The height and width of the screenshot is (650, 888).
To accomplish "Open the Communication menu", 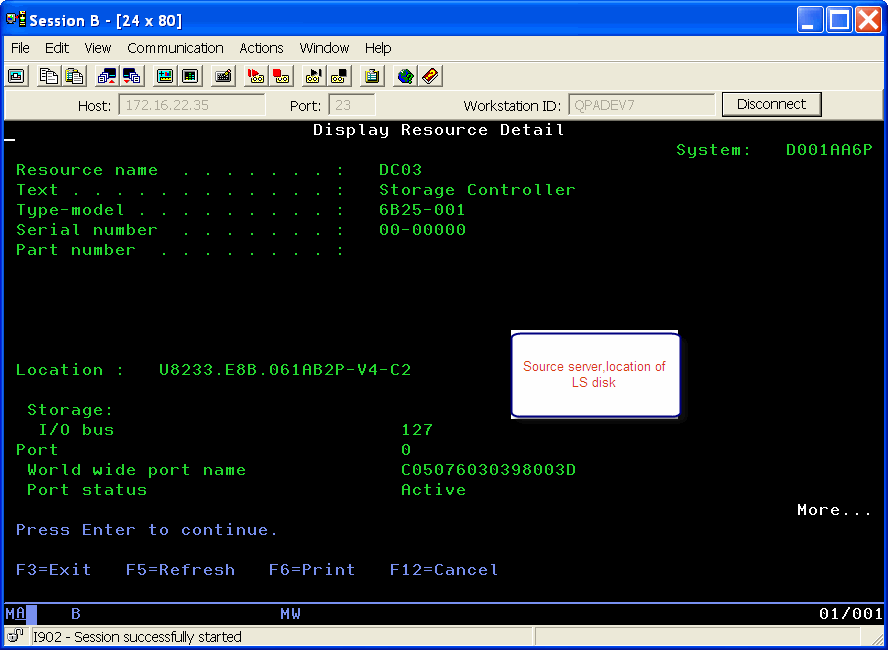I will [x=175, y=48].
